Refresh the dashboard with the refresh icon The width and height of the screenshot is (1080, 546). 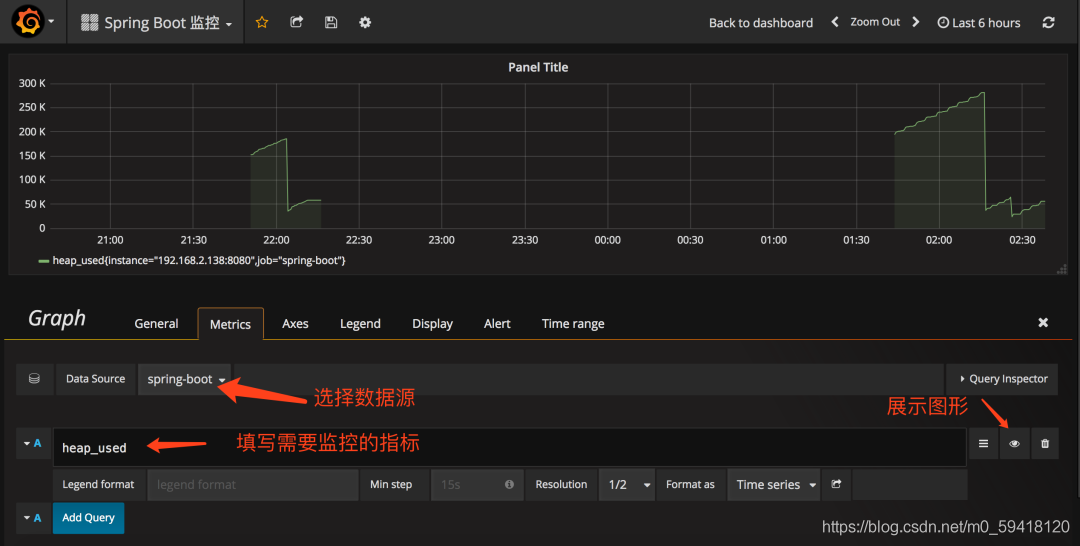coord(1048,22)
